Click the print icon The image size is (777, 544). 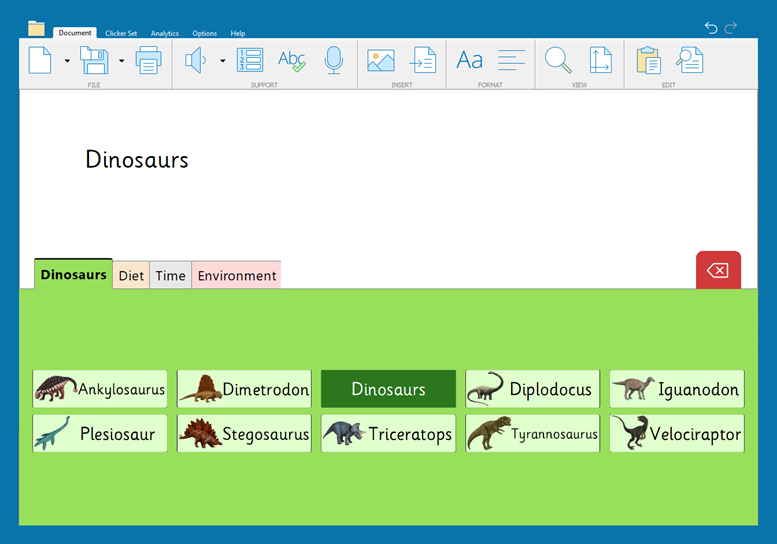click(x=148, y=60)
